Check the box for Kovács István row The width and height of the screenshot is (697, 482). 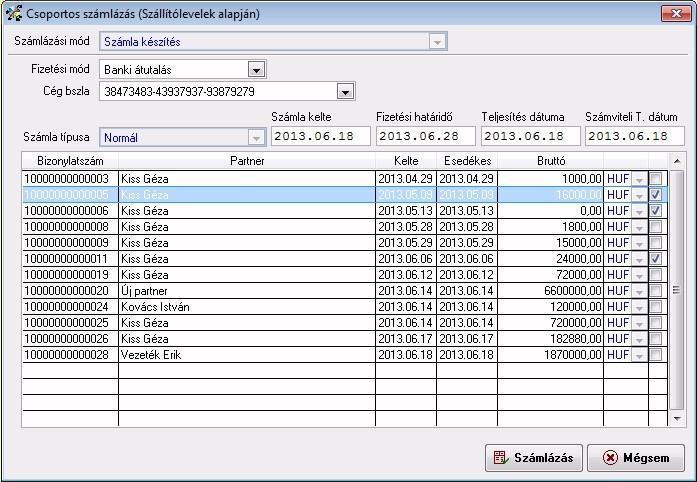656,307
